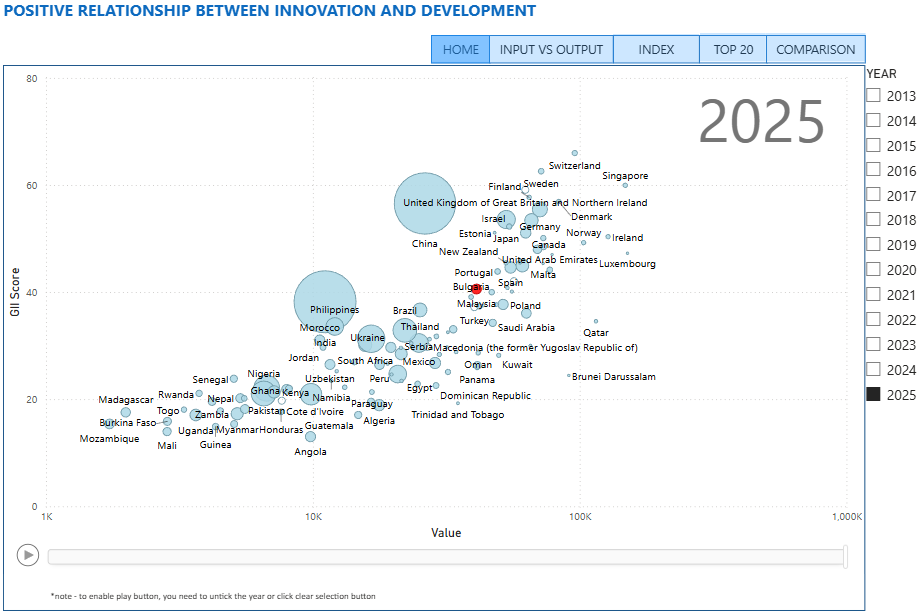Navigate to the COMPARISON tab
The image size is (921, 612).
pyautogui.click(x=815, y=49)
